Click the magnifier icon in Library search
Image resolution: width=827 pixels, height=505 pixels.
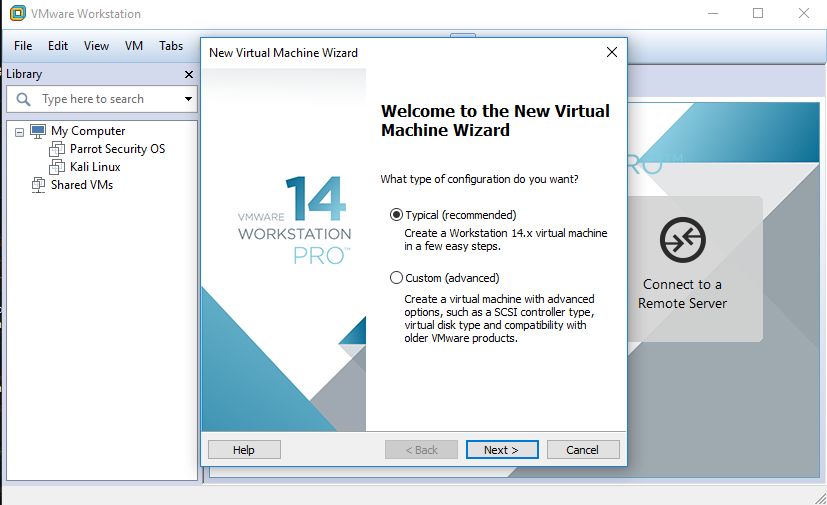23,99
